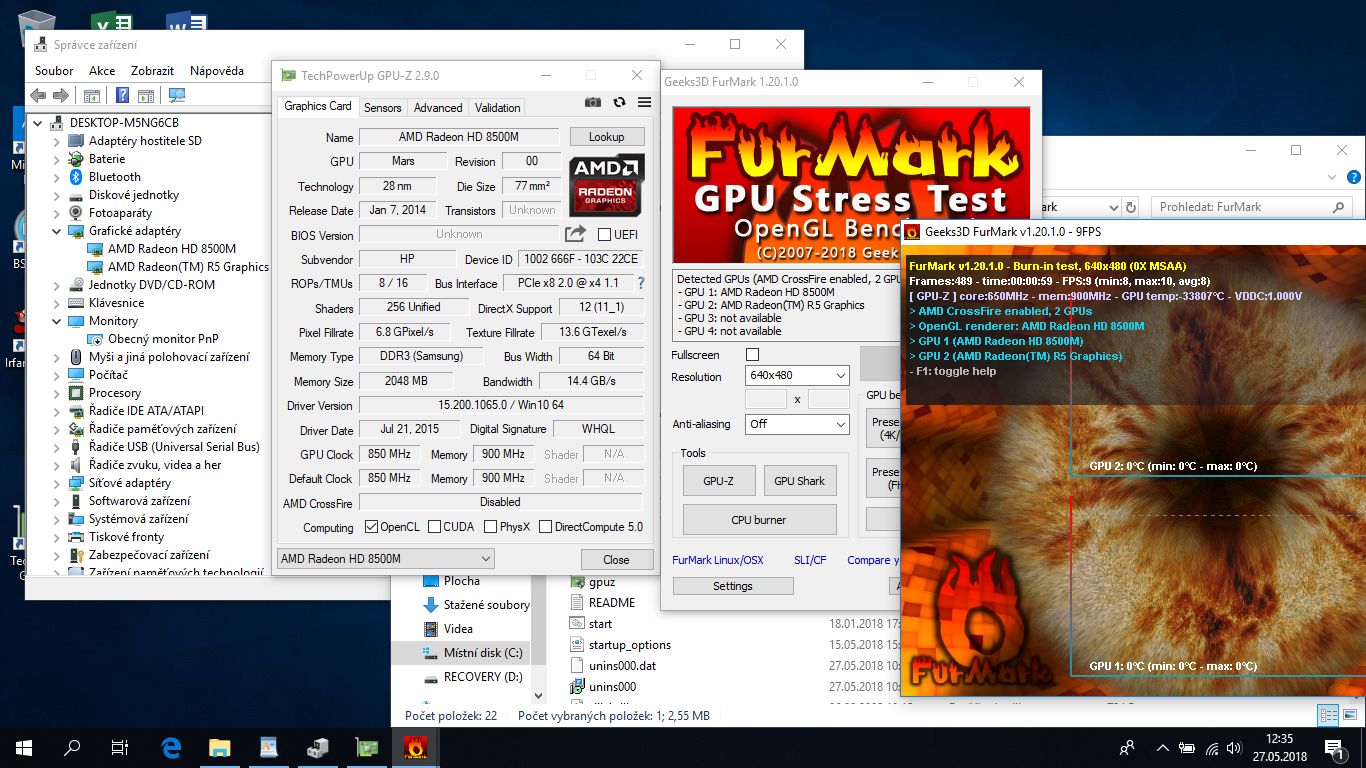Image resolution: width=1366 pixels, height=768 pixels.
Task: Open Task View from the taskbar
Action: coord(120,747)
